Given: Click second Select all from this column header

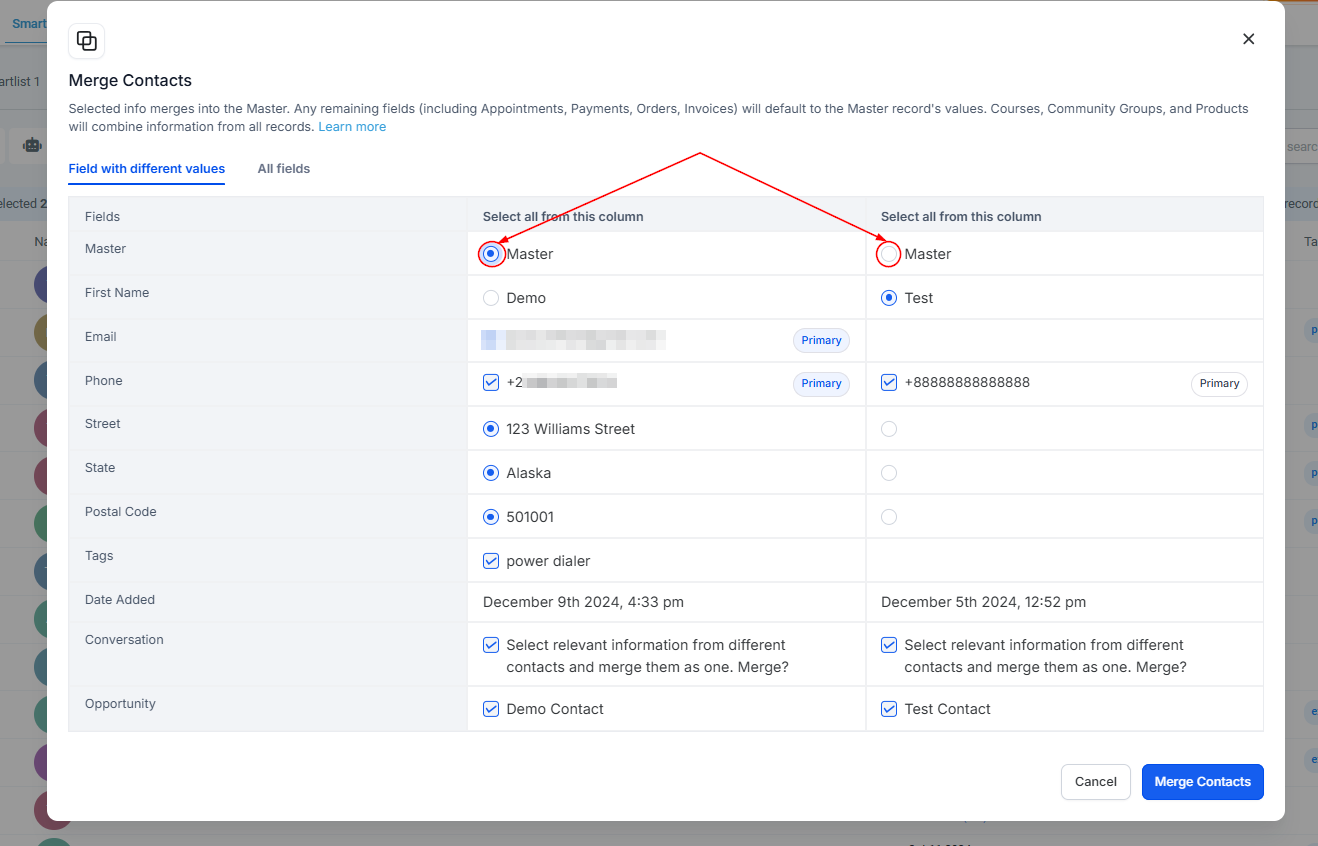Looking at the screenshot, I should (961, 217).
